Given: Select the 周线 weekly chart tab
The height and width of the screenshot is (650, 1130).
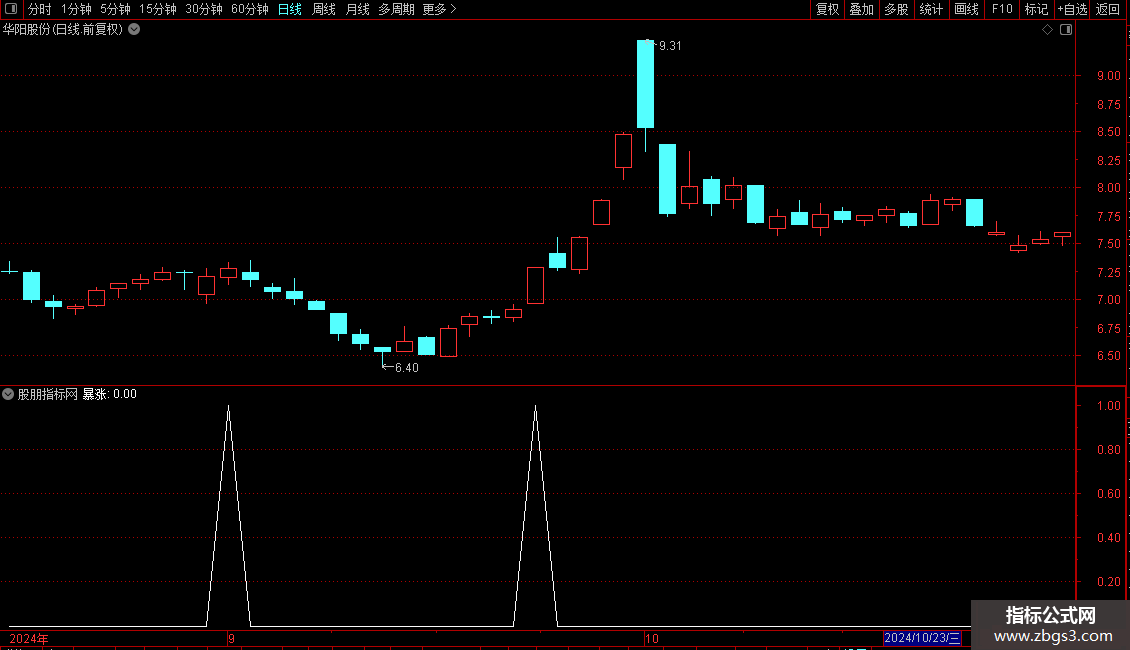Looking at the screenshot, I should [324, 9].
